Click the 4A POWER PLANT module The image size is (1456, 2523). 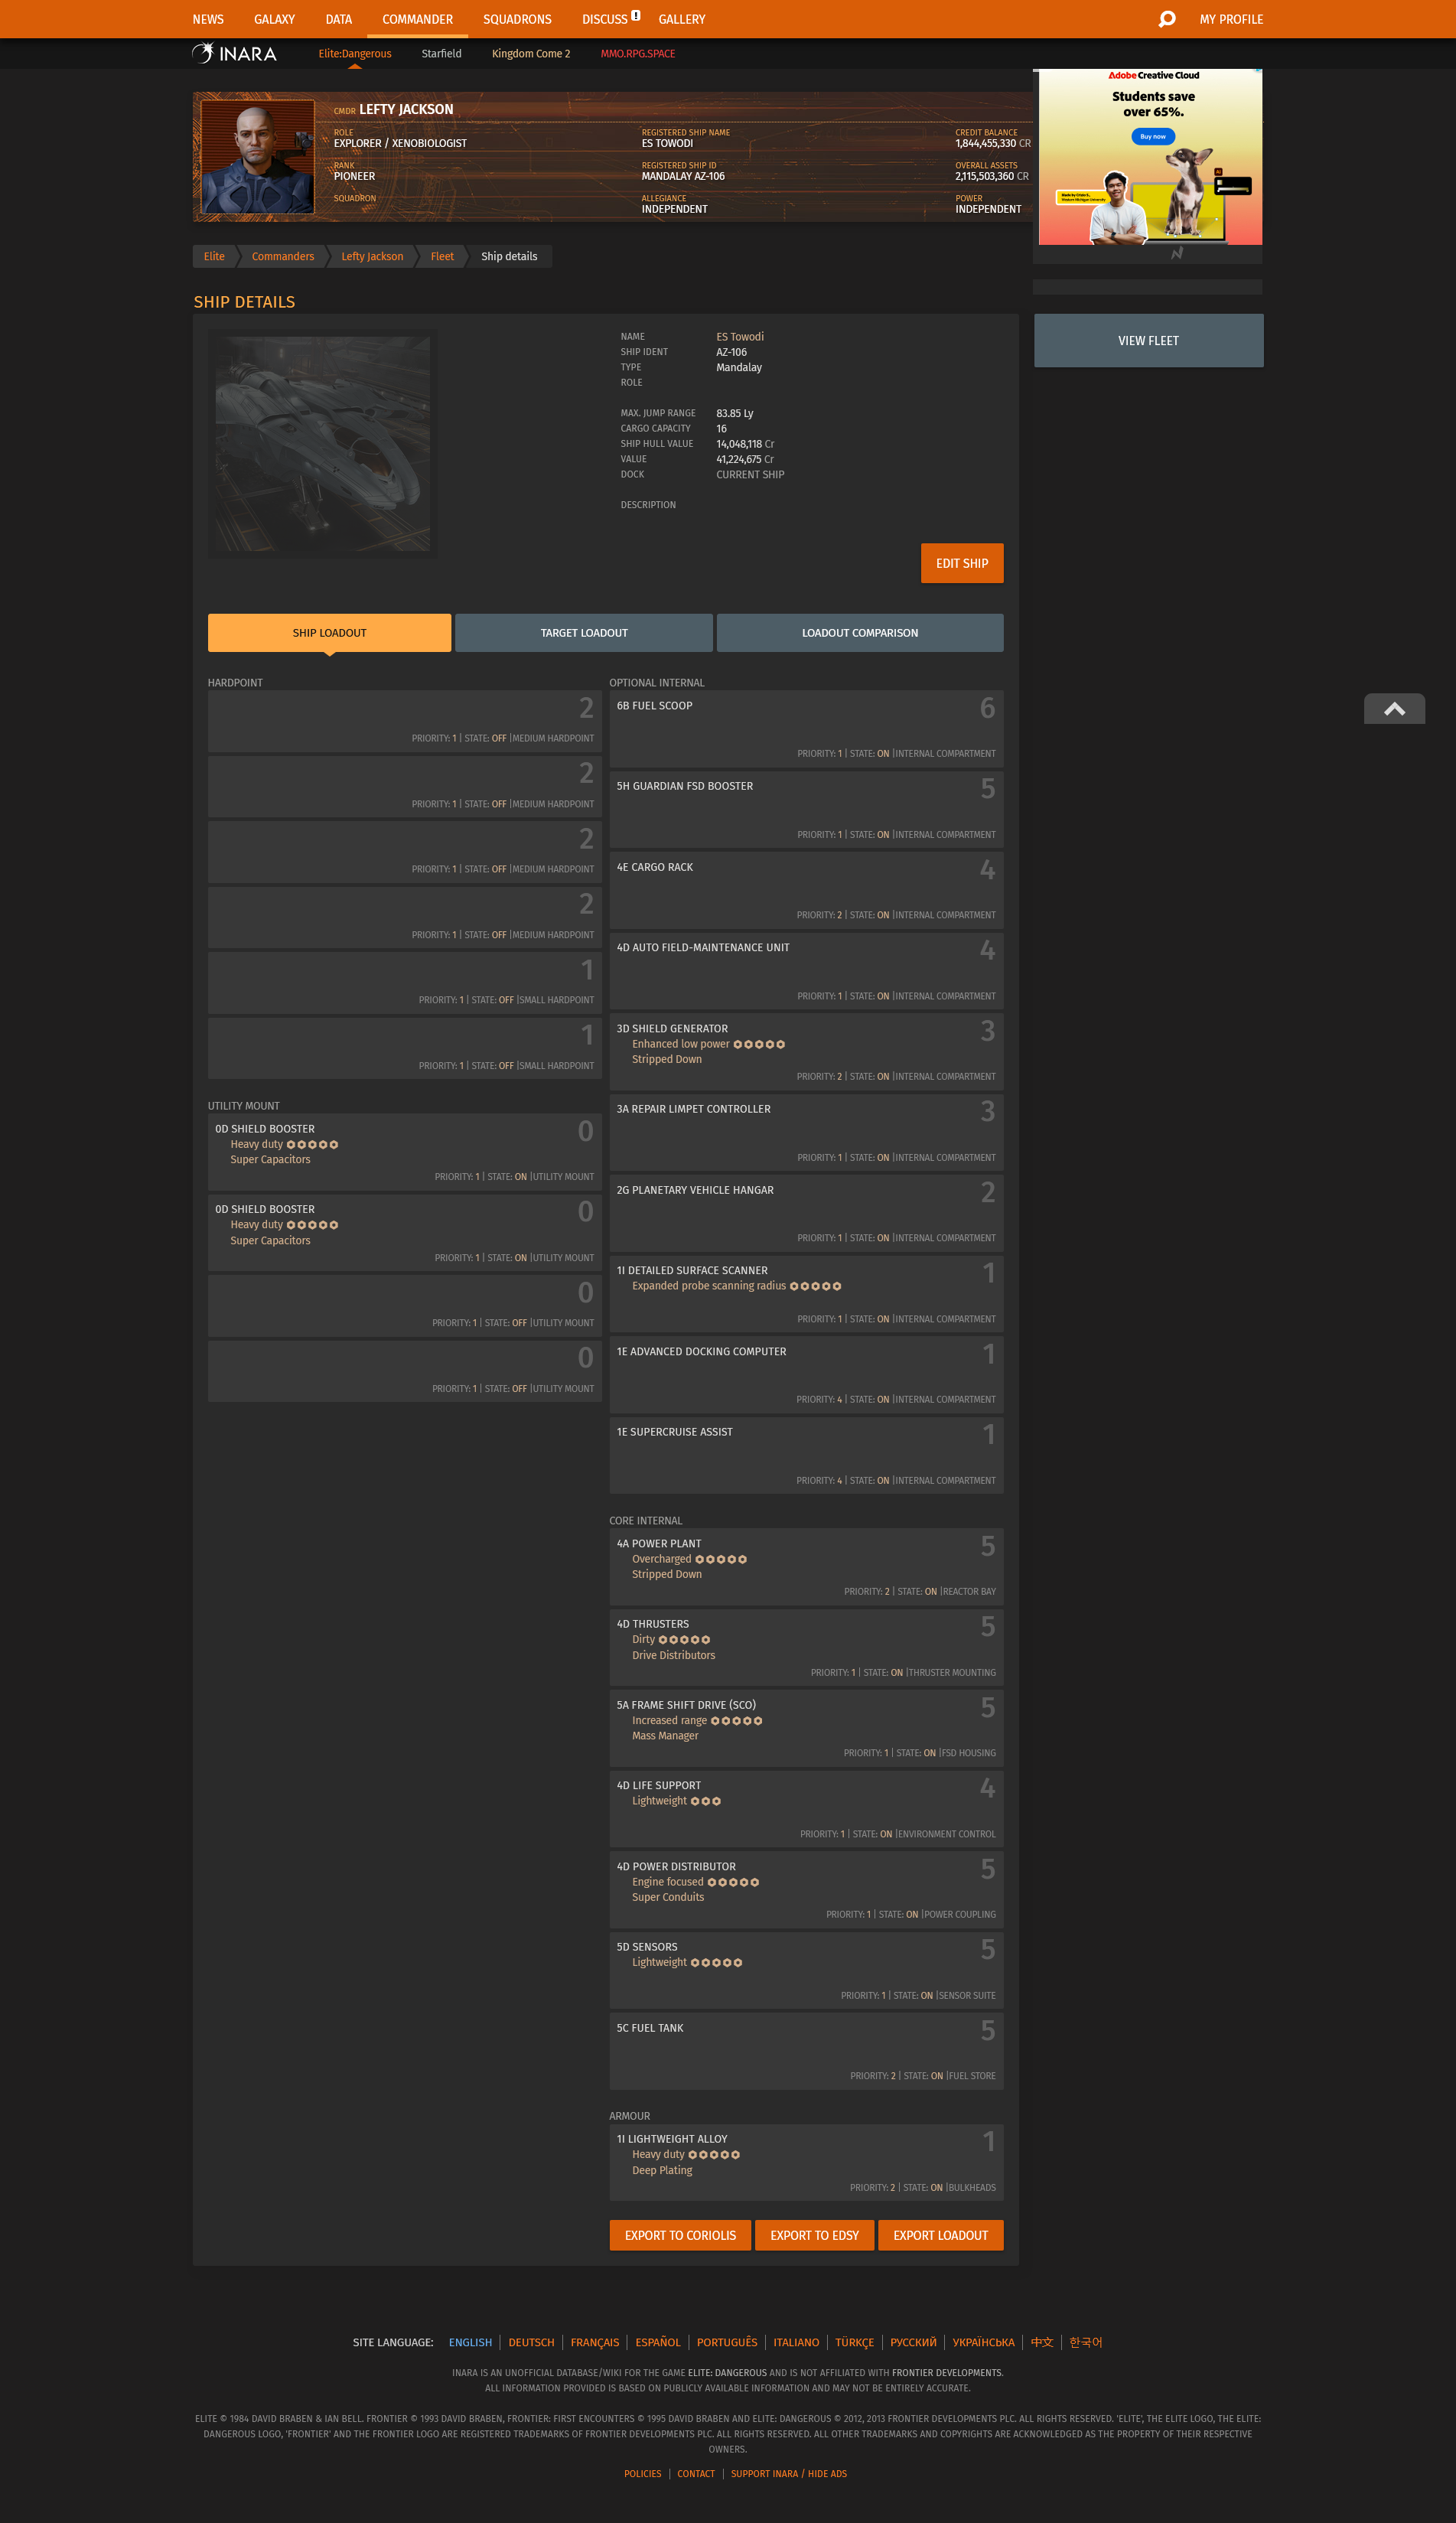806,1567
